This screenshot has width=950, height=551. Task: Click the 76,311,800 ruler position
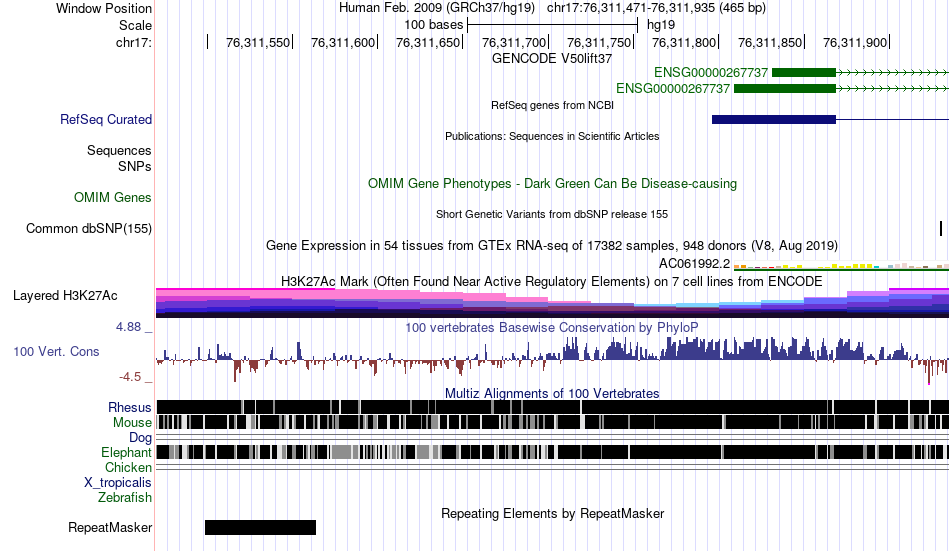pos(684,42)
